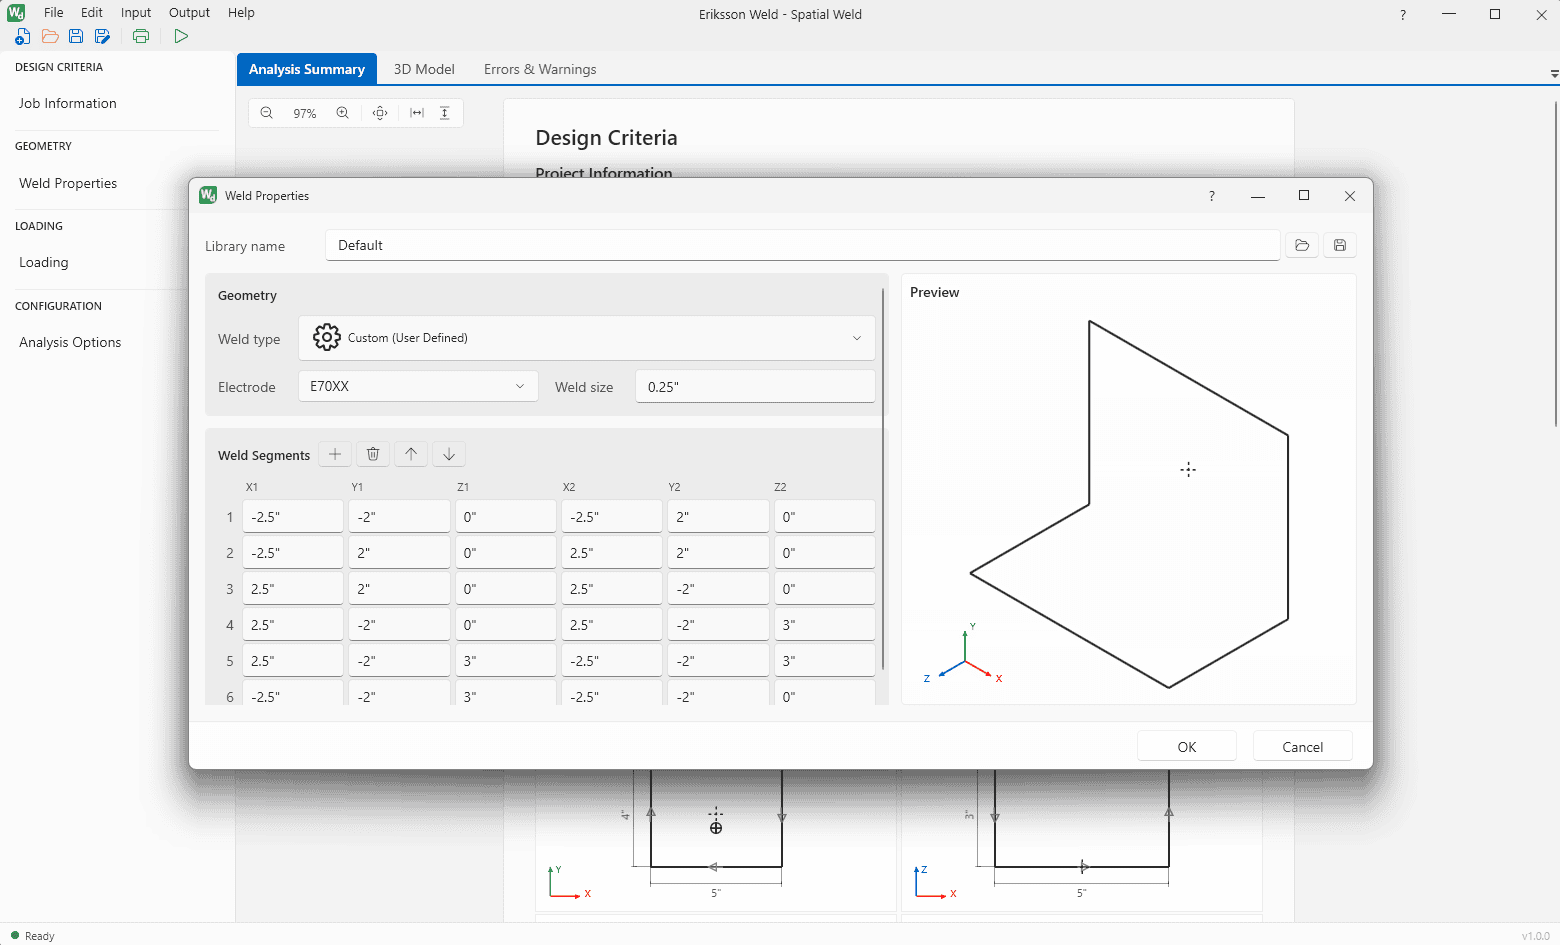1560x945 pixels.
Task: Click the 97% zoom level text
Action: pyautogui.click(x=305, y=114)
